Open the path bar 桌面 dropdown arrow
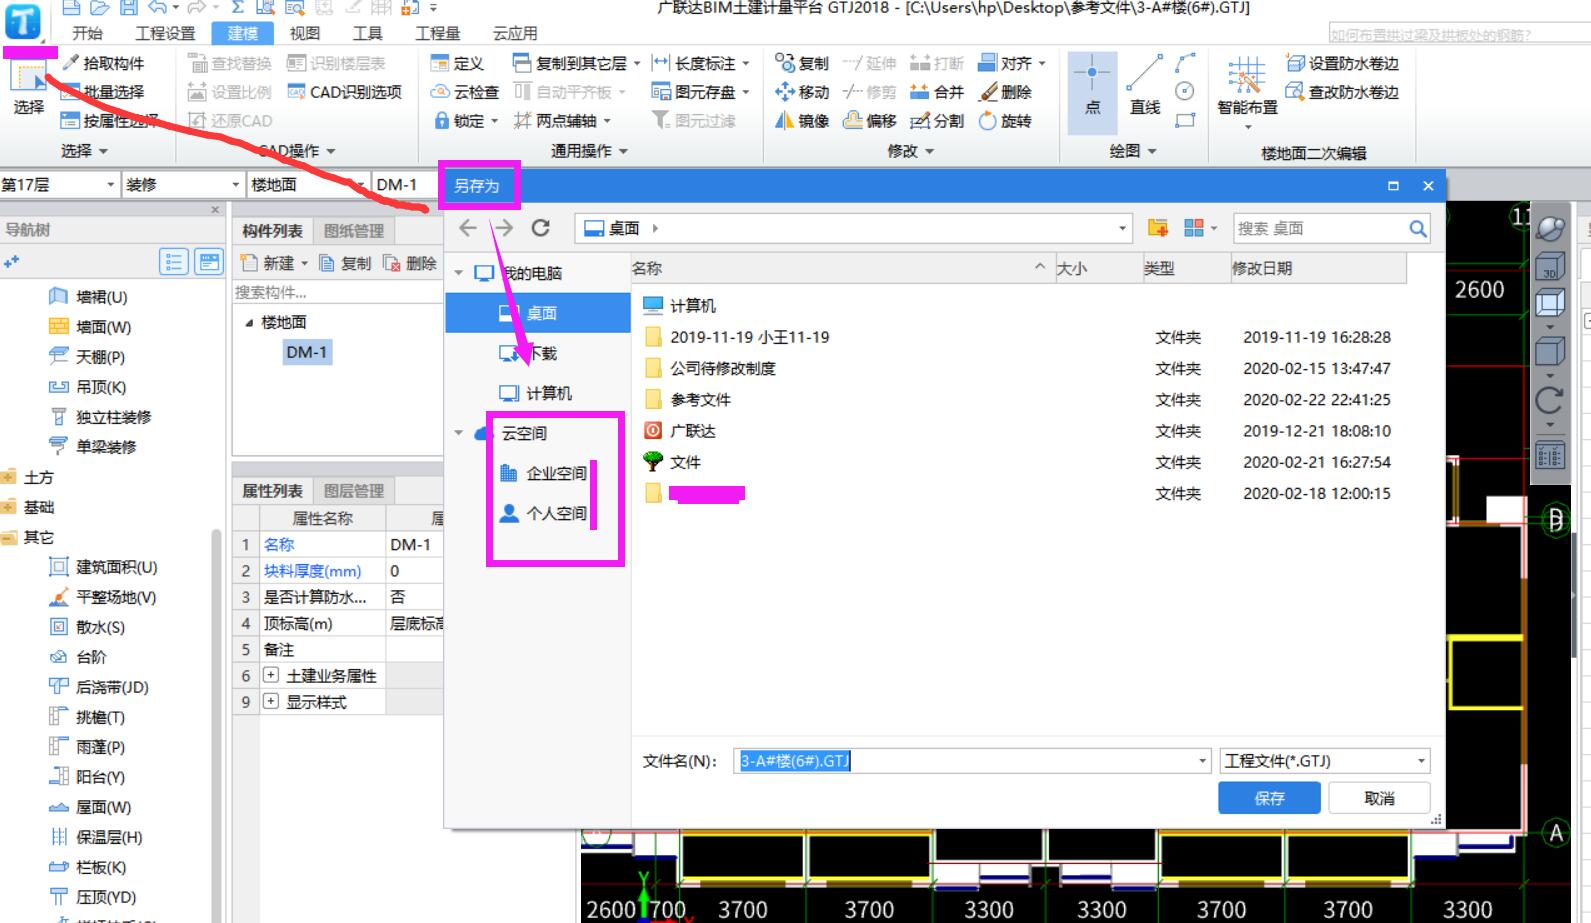1591x923 pixels. point(1122,228)
